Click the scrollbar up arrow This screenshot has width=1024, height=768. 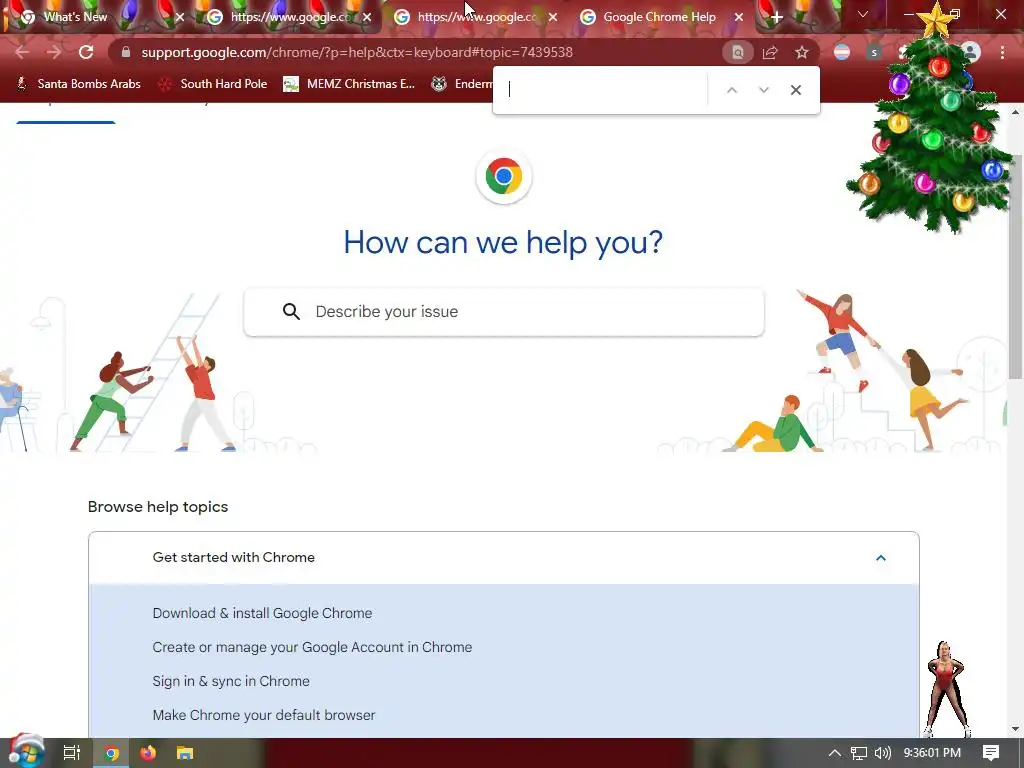pos(1016,112)
